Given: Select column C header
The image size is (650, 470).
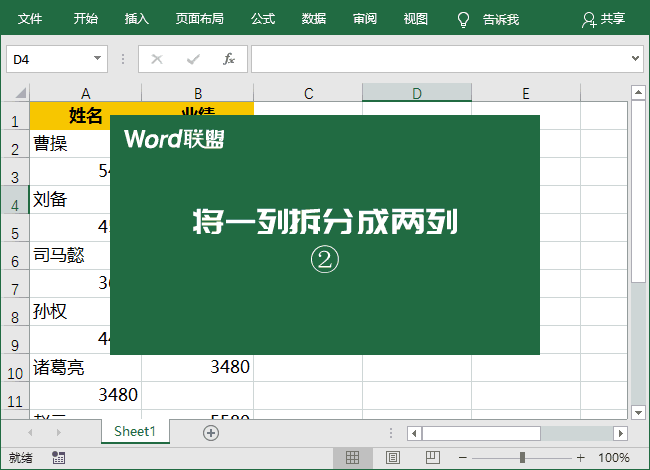Looking at the screenshot, I should [x=308, y=93].
